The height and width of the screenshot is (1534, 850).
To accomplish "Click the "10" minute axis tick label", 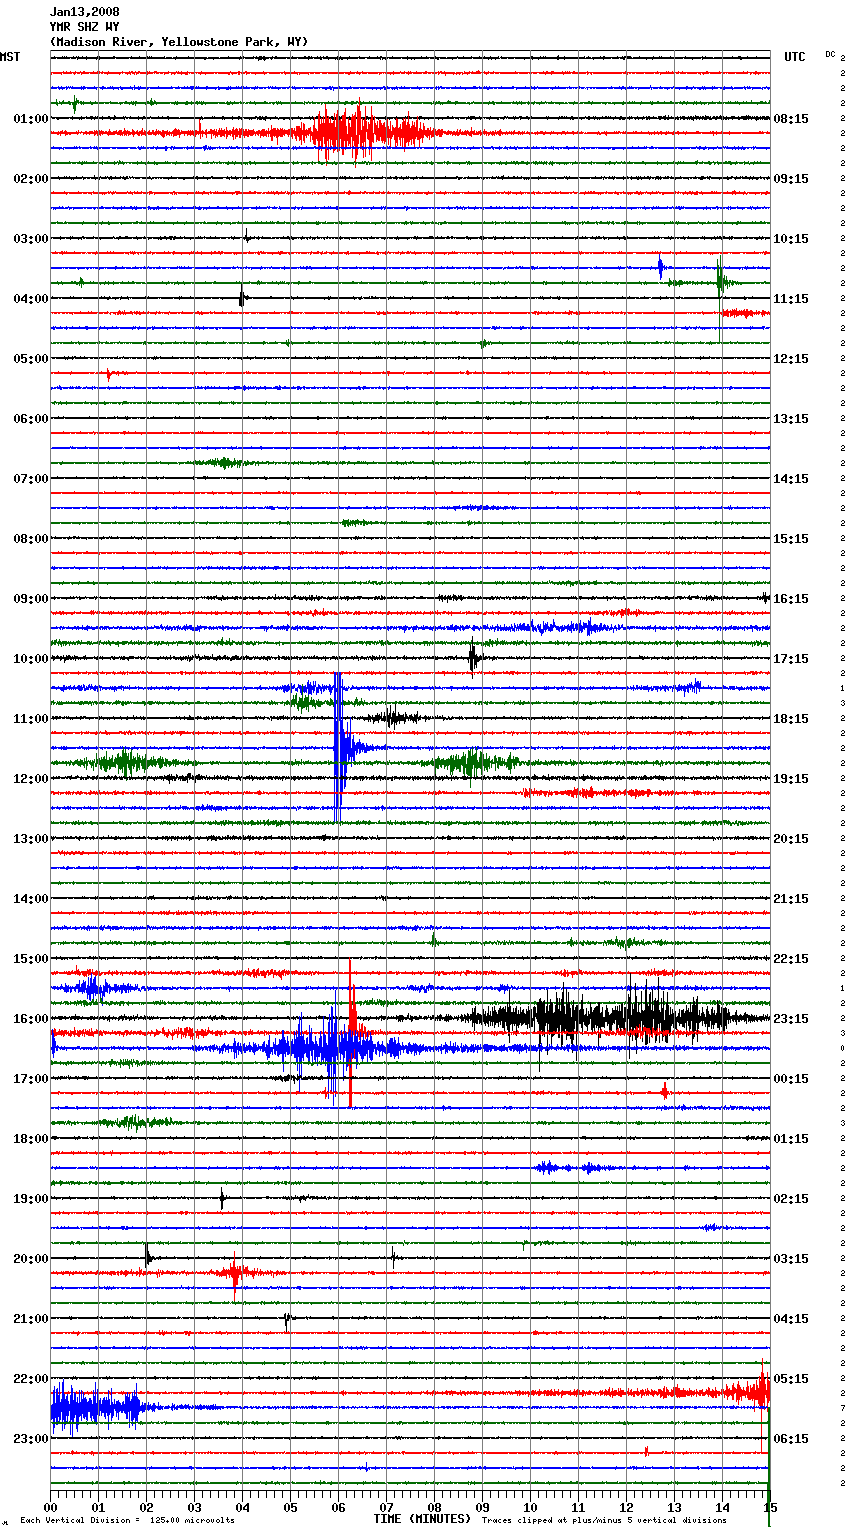I will [530, 1507].
